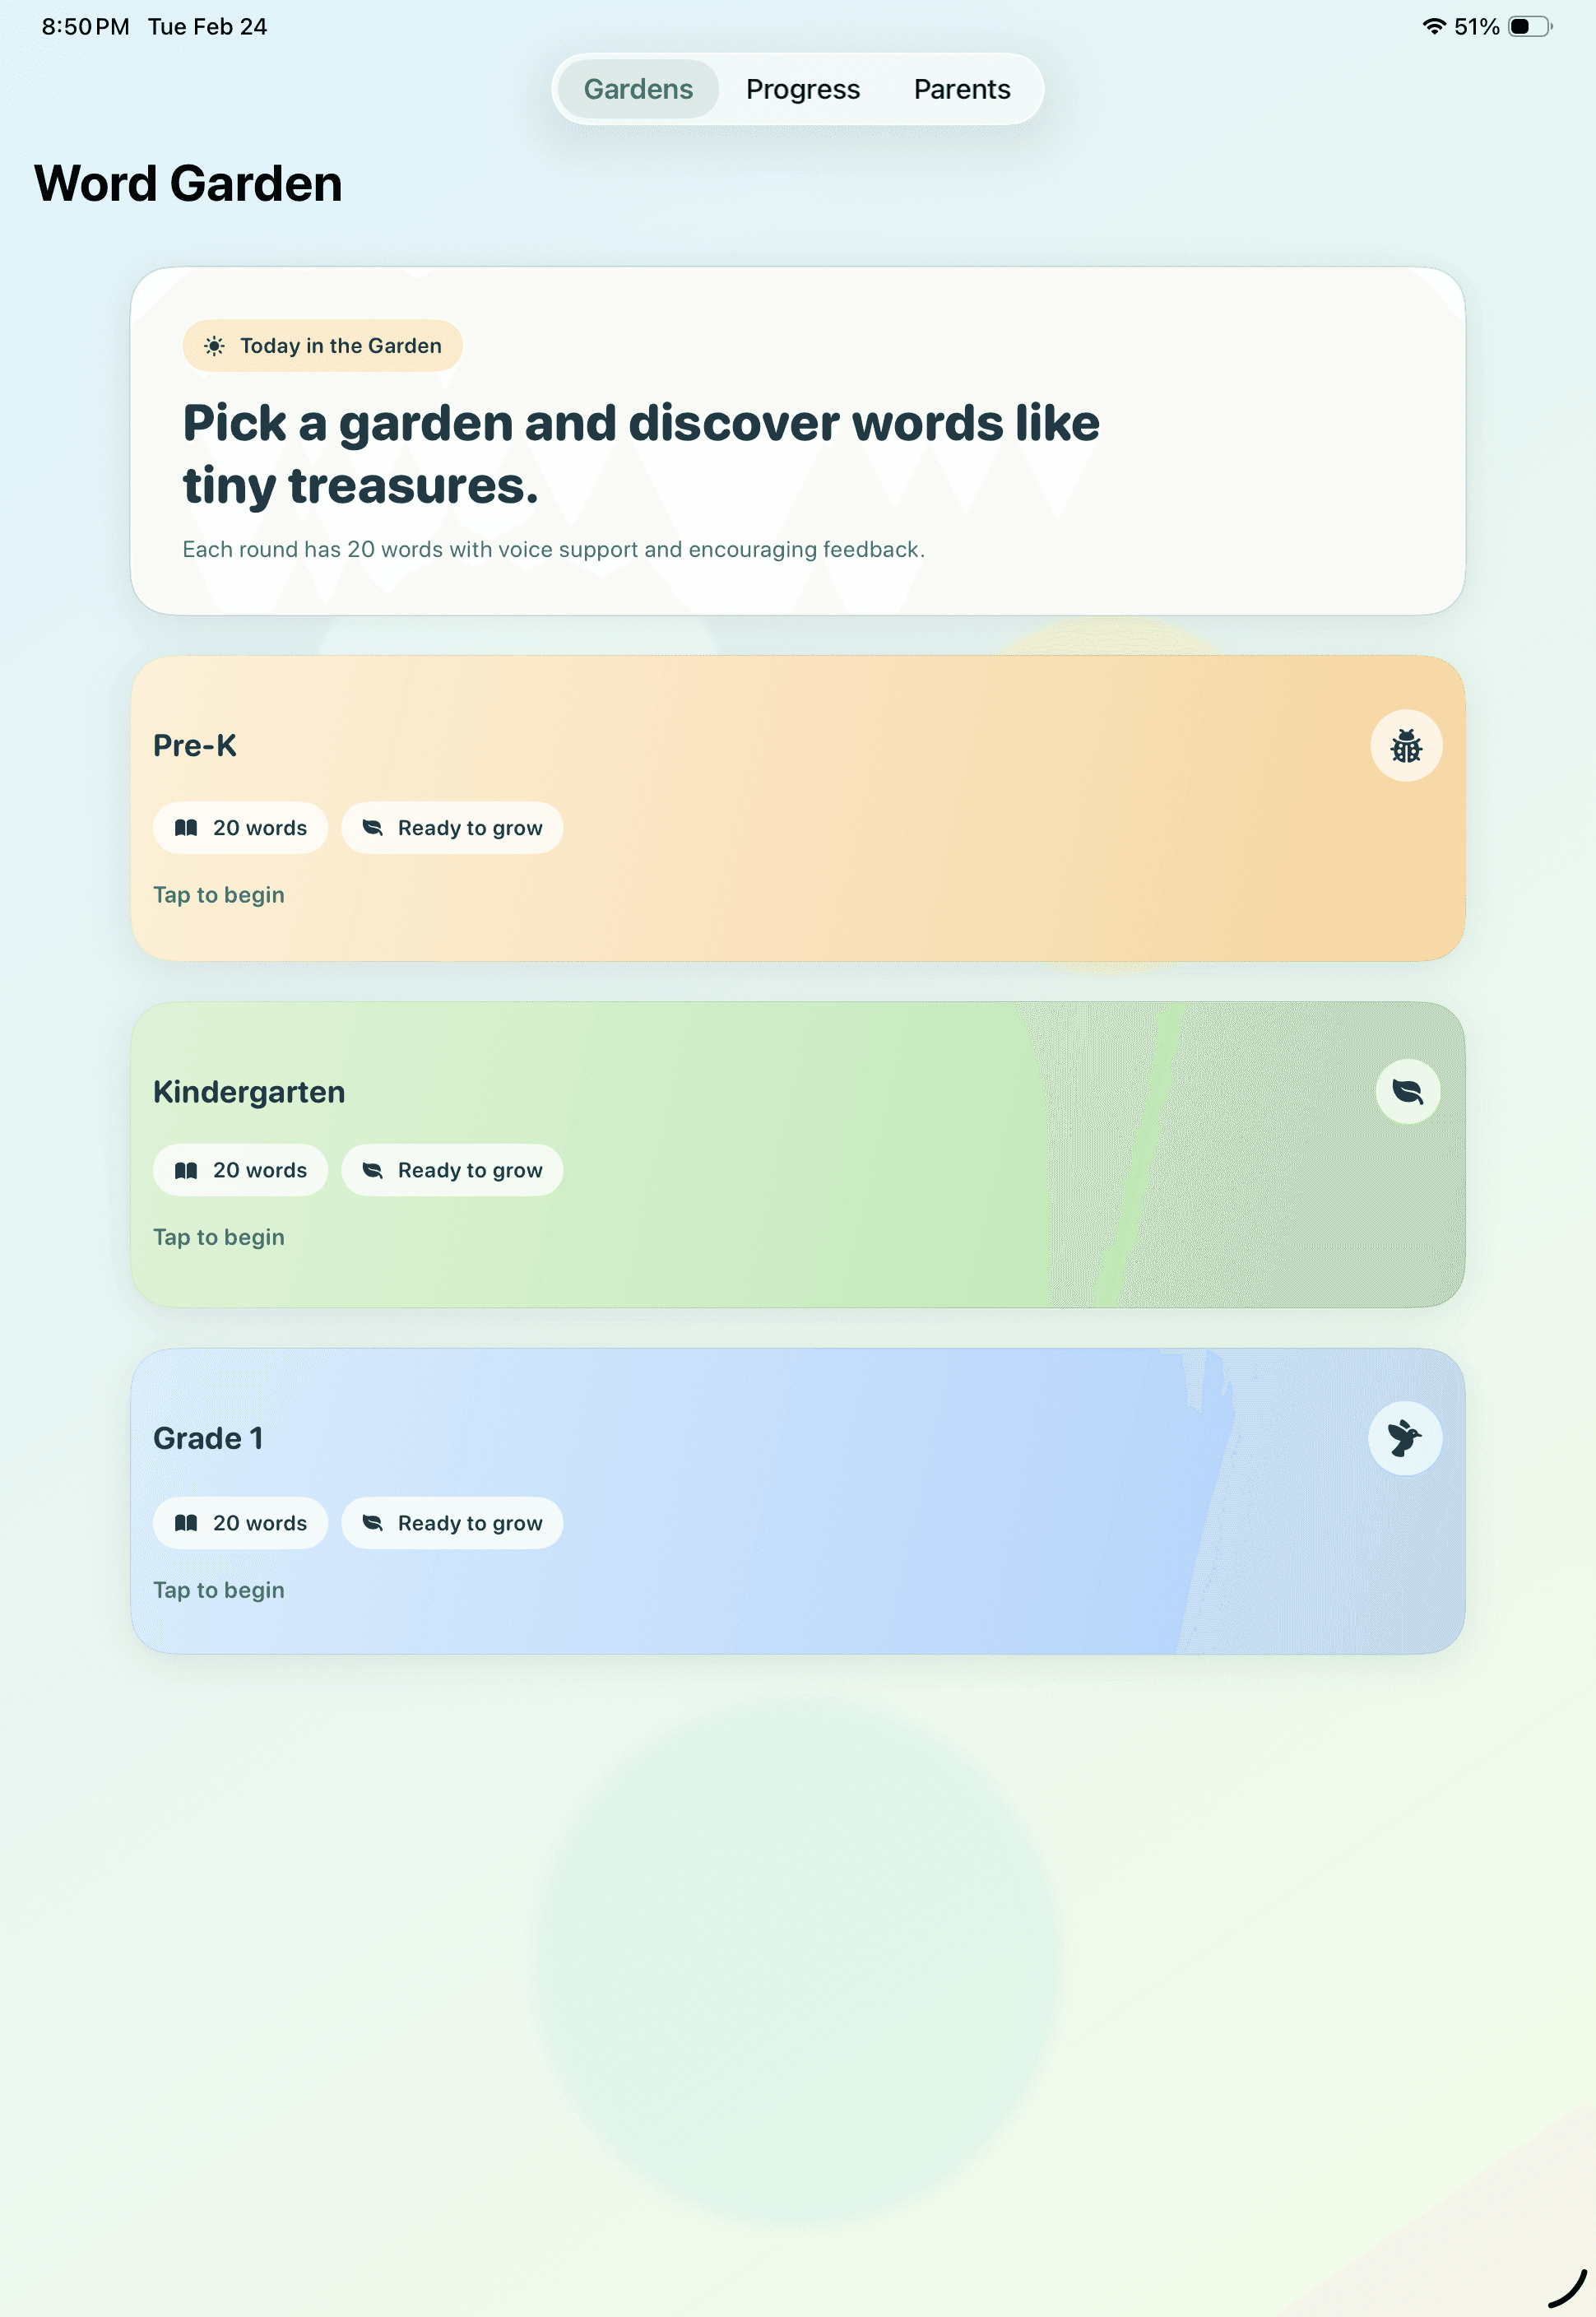This screenshot has width=1596, height=2317.
Task: Open the Parents tab
Action: pos(960,88)
